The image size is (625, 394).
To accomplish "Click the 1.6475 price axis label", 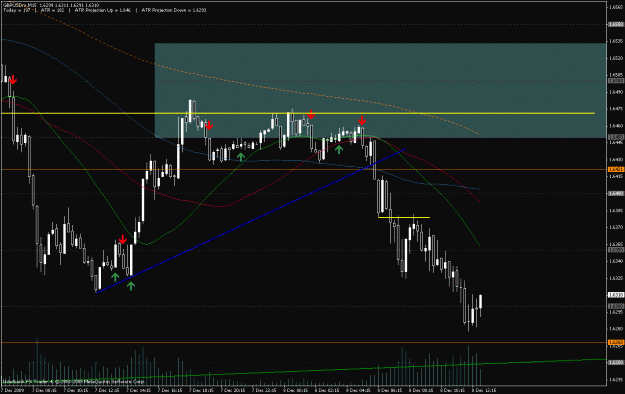I will click(x=615, y=108).
